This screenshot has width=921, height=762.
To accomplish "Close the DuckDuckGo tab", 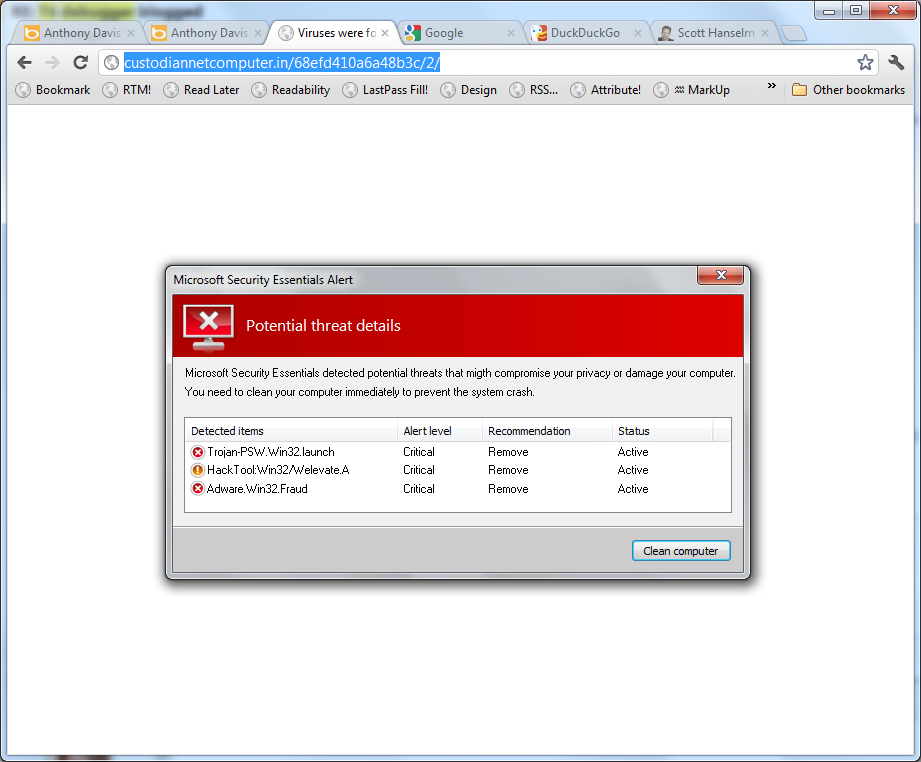I will (638, 33).
